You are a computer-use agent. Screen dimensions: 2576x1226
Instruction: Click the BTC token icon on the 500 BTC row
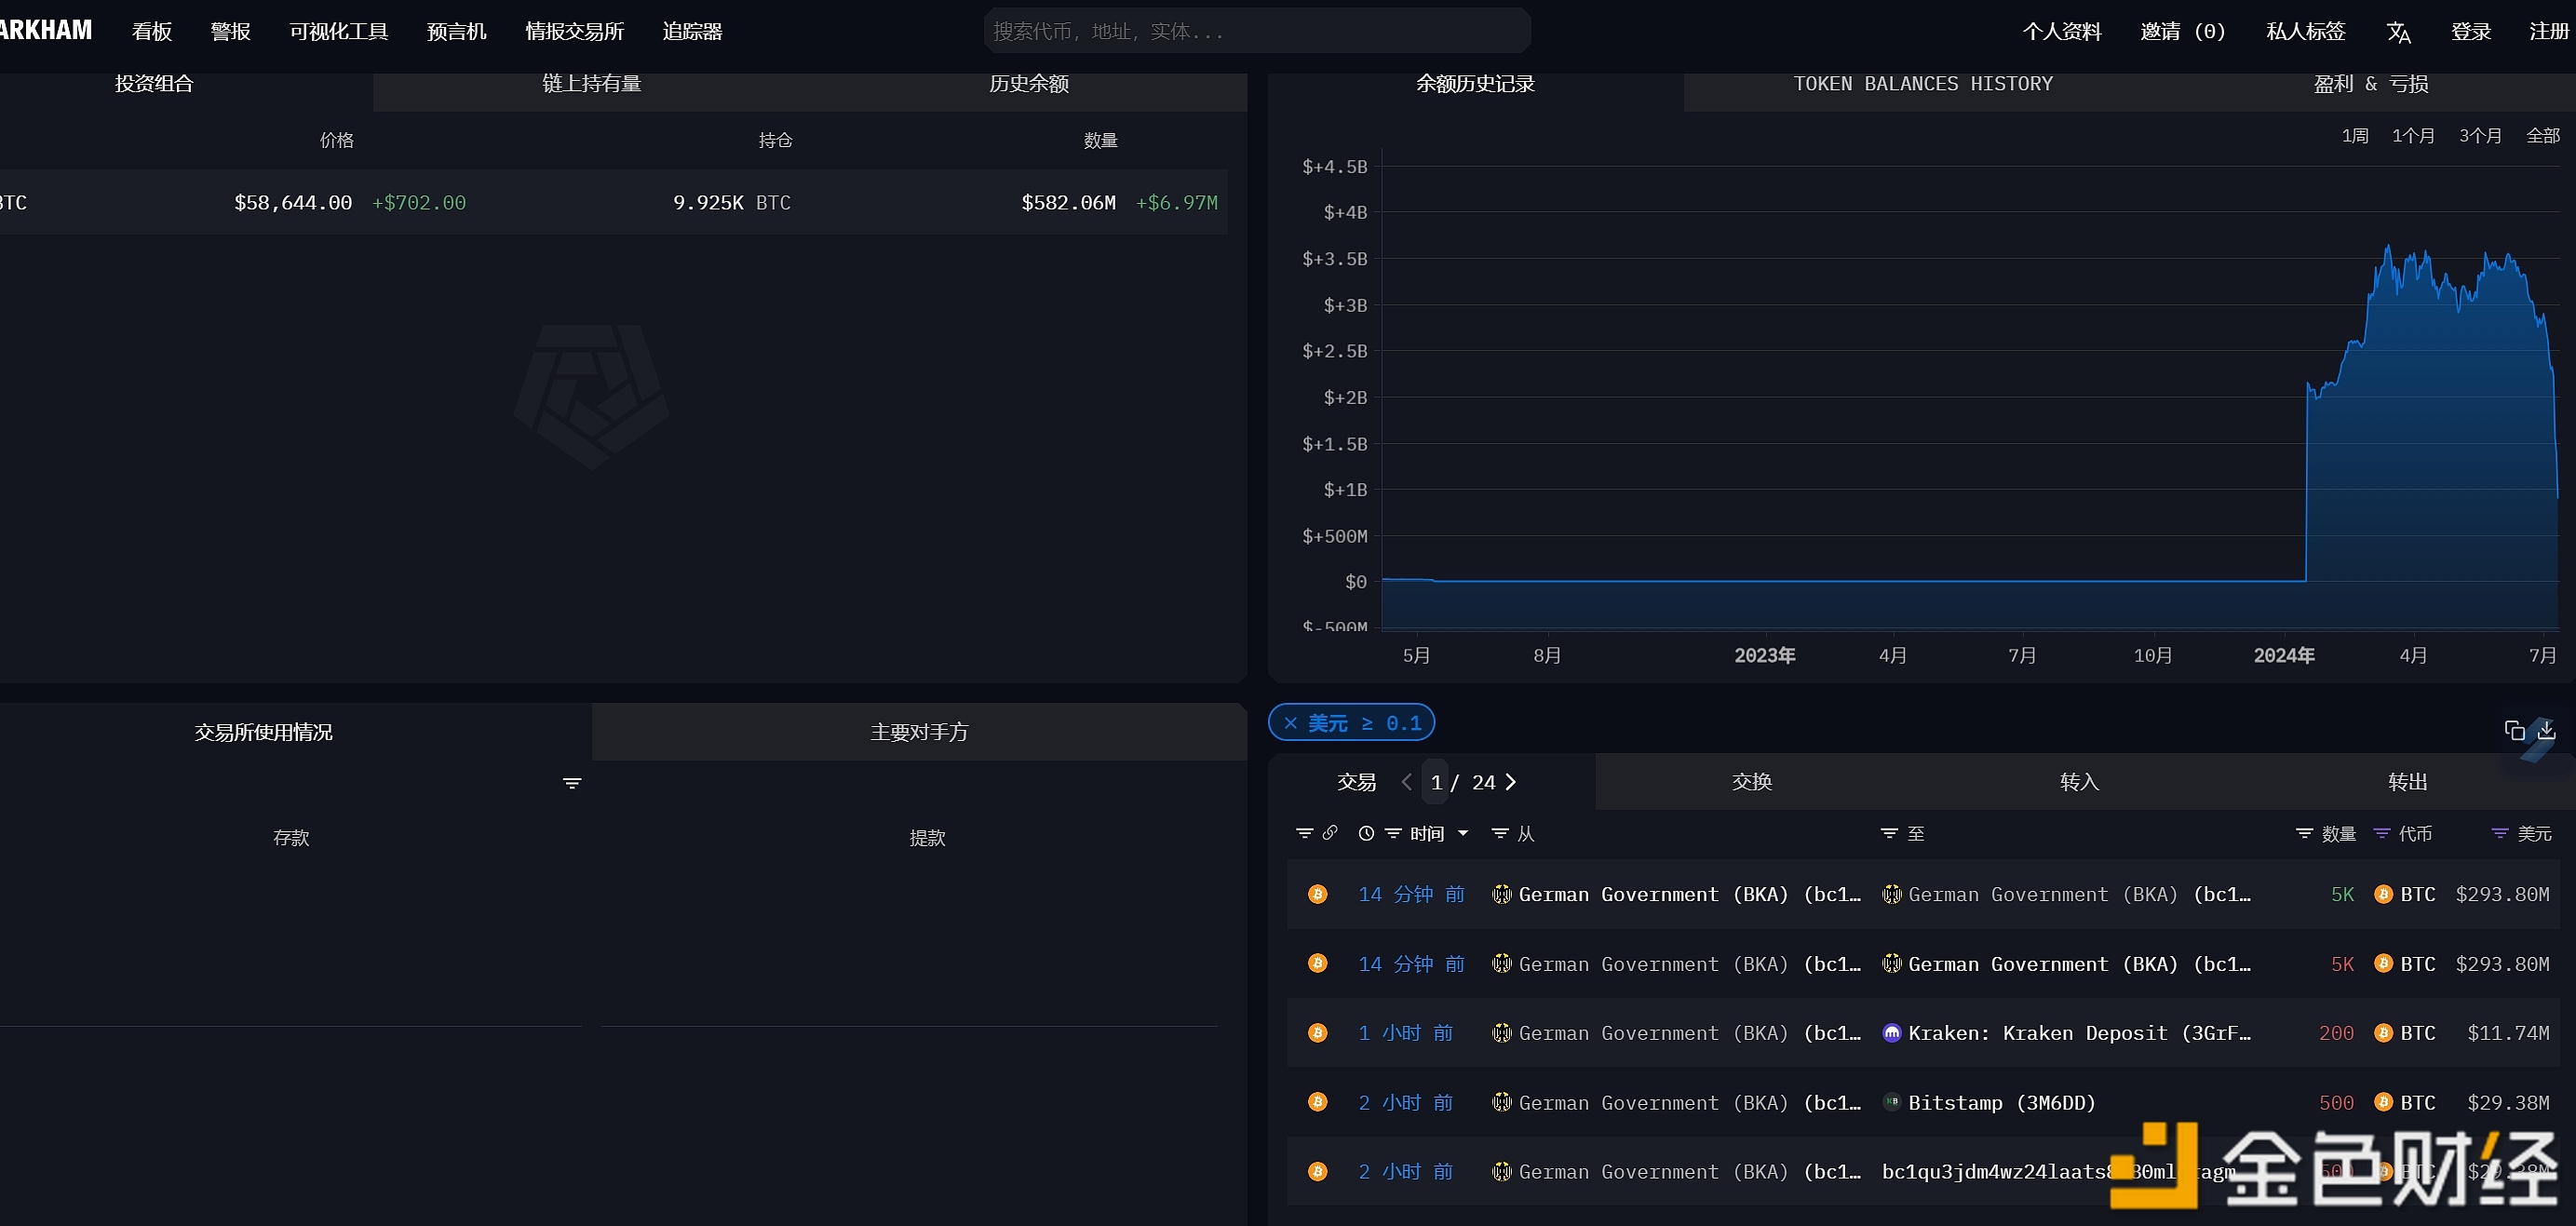(2384, 1102)
